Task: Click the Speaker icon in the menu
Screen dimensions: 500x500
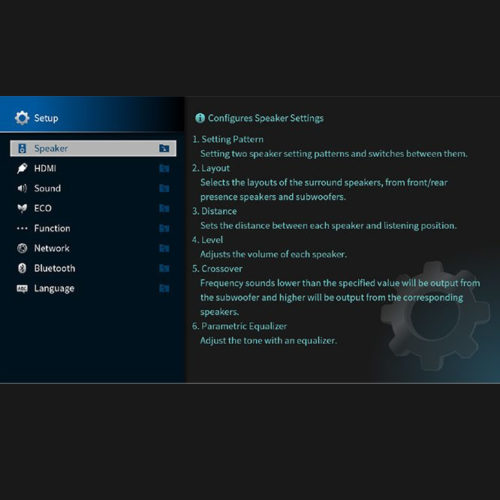Action: 22,148
